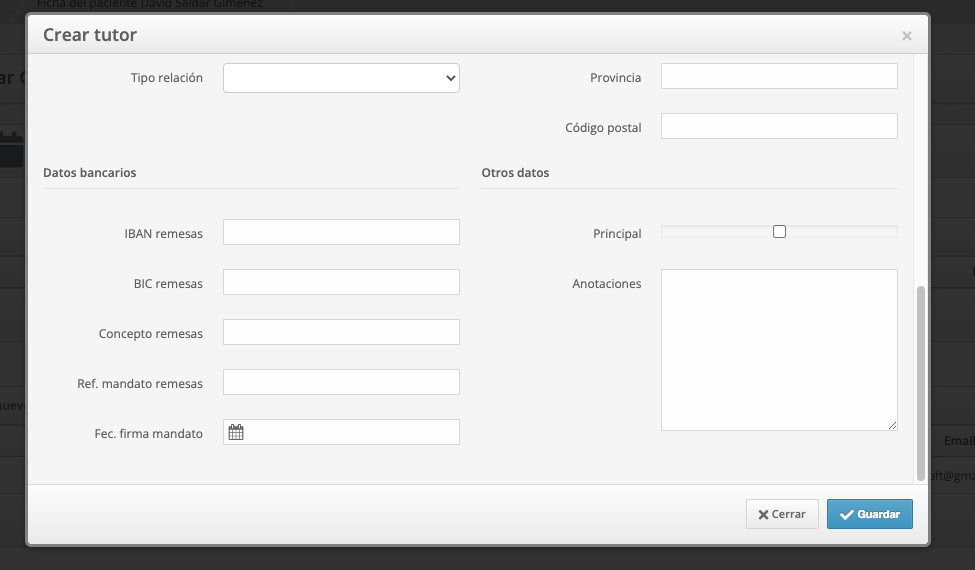Click the Anotaciones resize handle corner
The image size is (975, 570).
[892, 425]
